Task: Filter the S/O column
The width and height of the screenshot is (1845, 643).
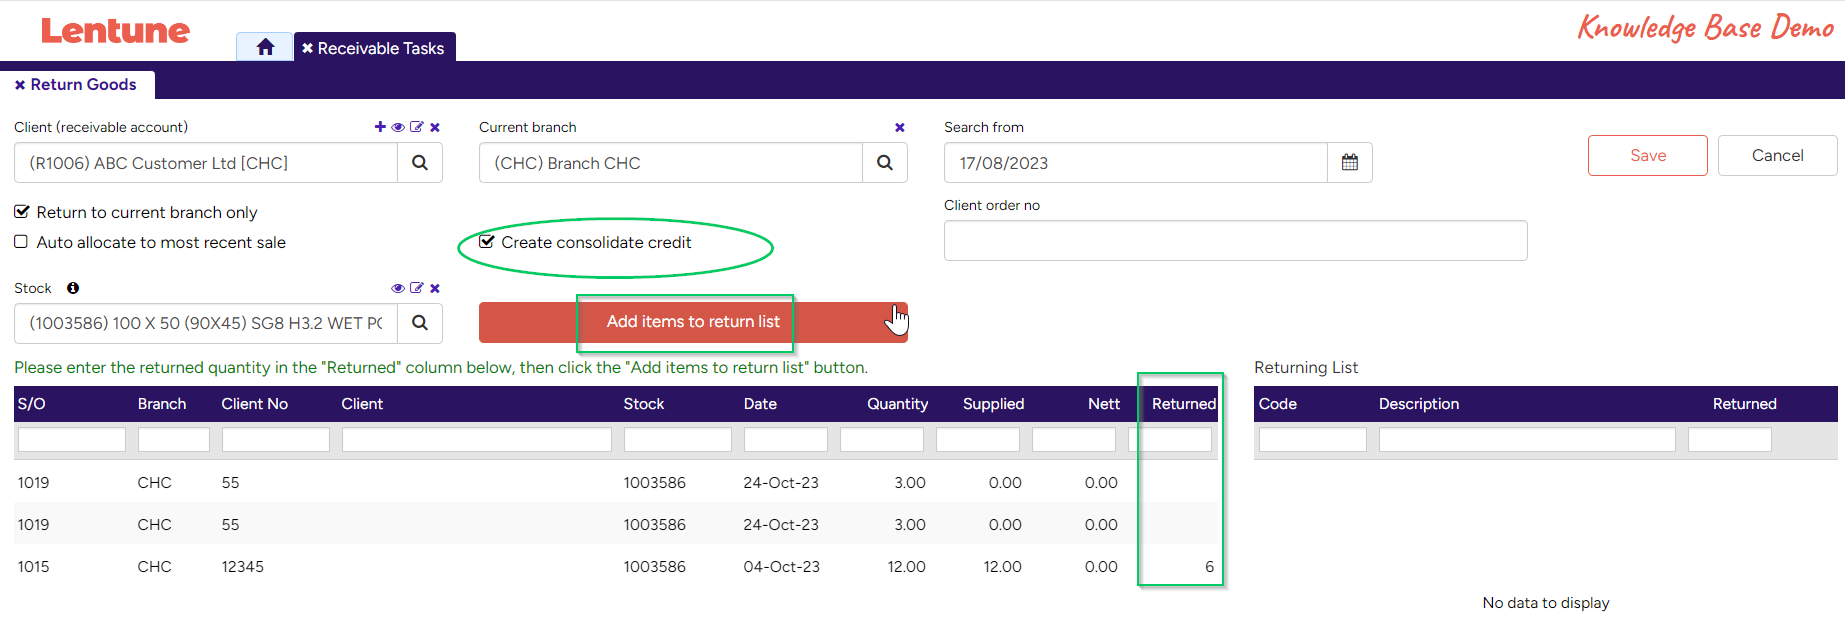Action: pyautogui.click(x=72, y=439)
